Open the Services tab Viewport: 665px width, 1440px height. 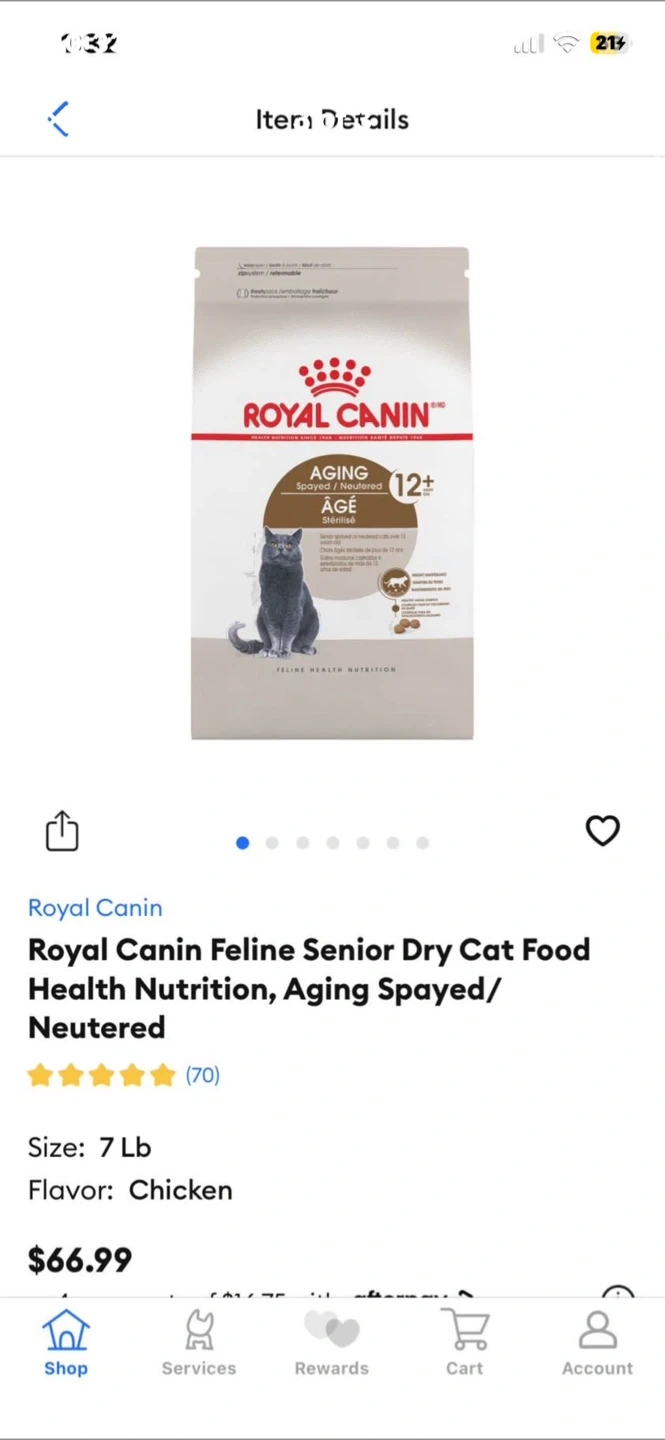tap(199, 1343)
